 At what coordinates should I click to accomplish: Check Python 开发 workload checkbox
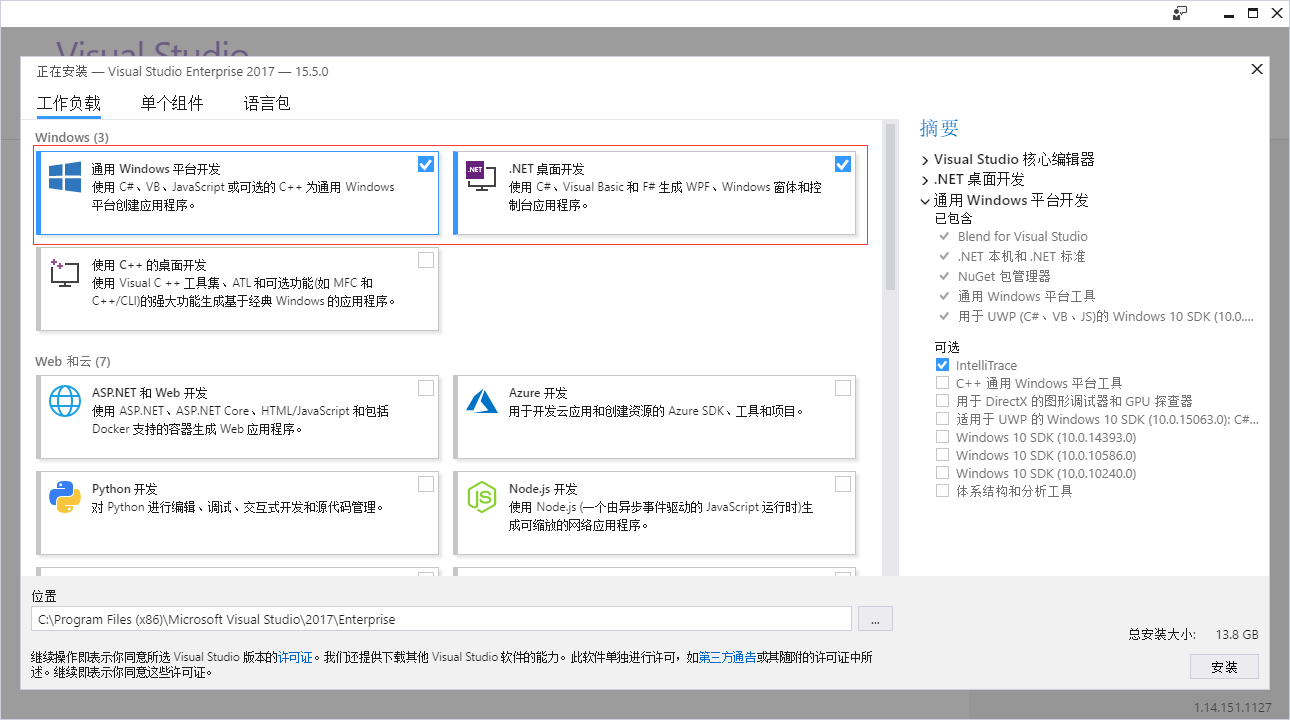pyautogui.click(x=426, y=484)
